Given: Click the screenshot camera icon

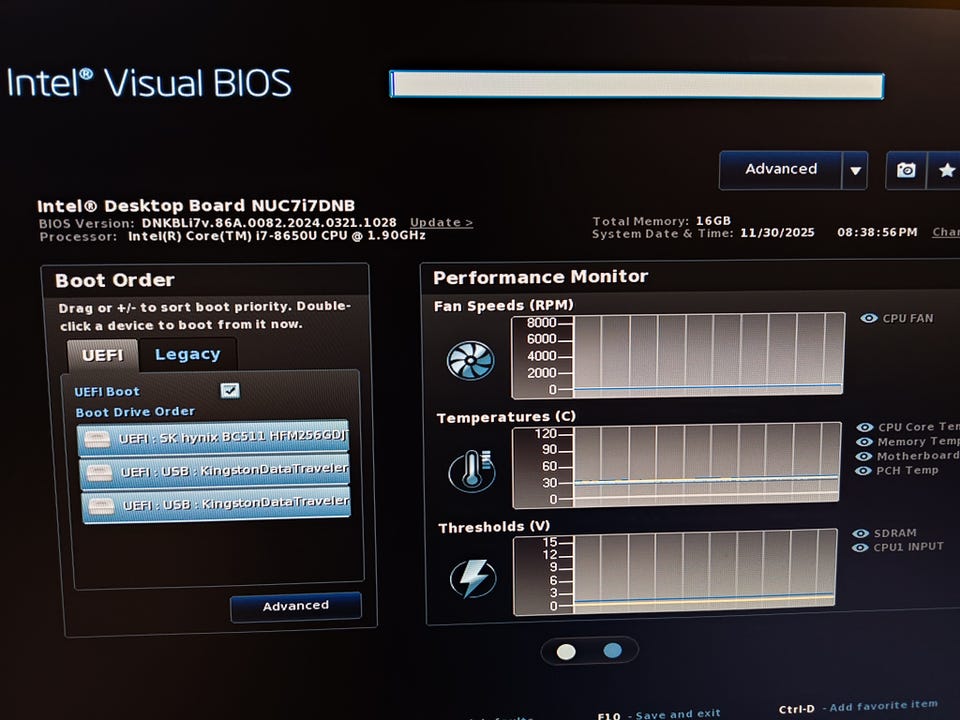Looking at the screenshot, I should tap(906, 170).
